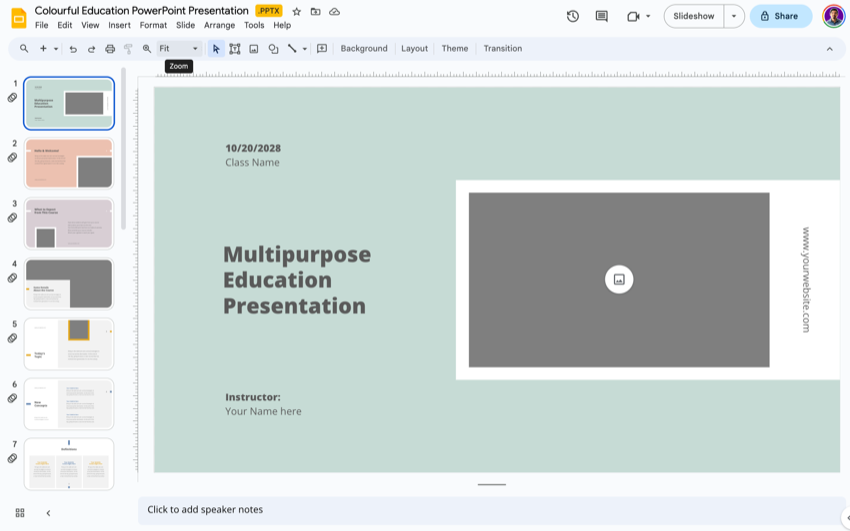Click the Insert image toolbar icon
The image size is (850, 531).
pyautogui.click(x=254, y=49)
